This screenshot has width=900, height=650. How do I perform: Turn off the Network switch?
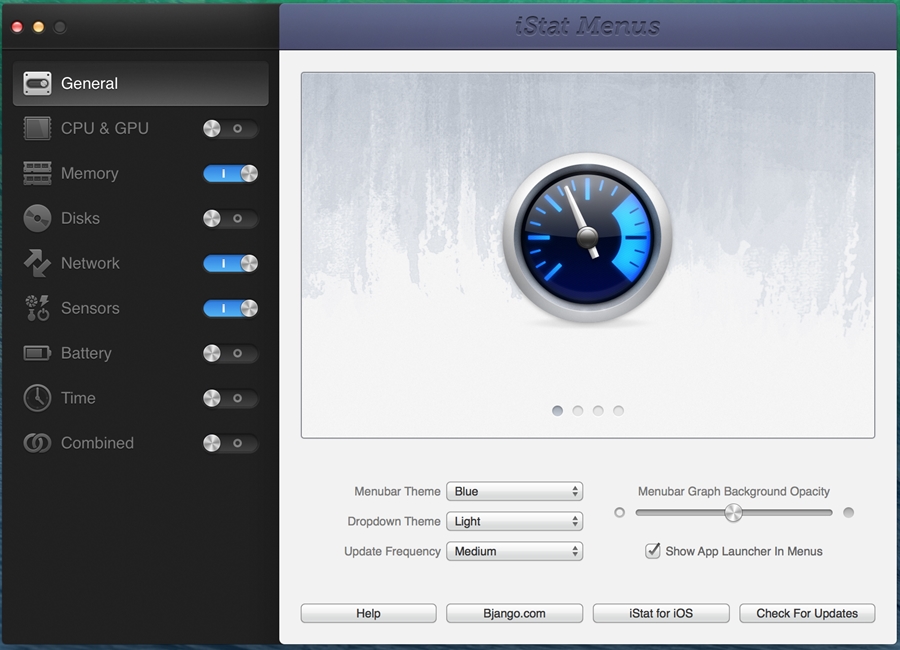point(230,263)
